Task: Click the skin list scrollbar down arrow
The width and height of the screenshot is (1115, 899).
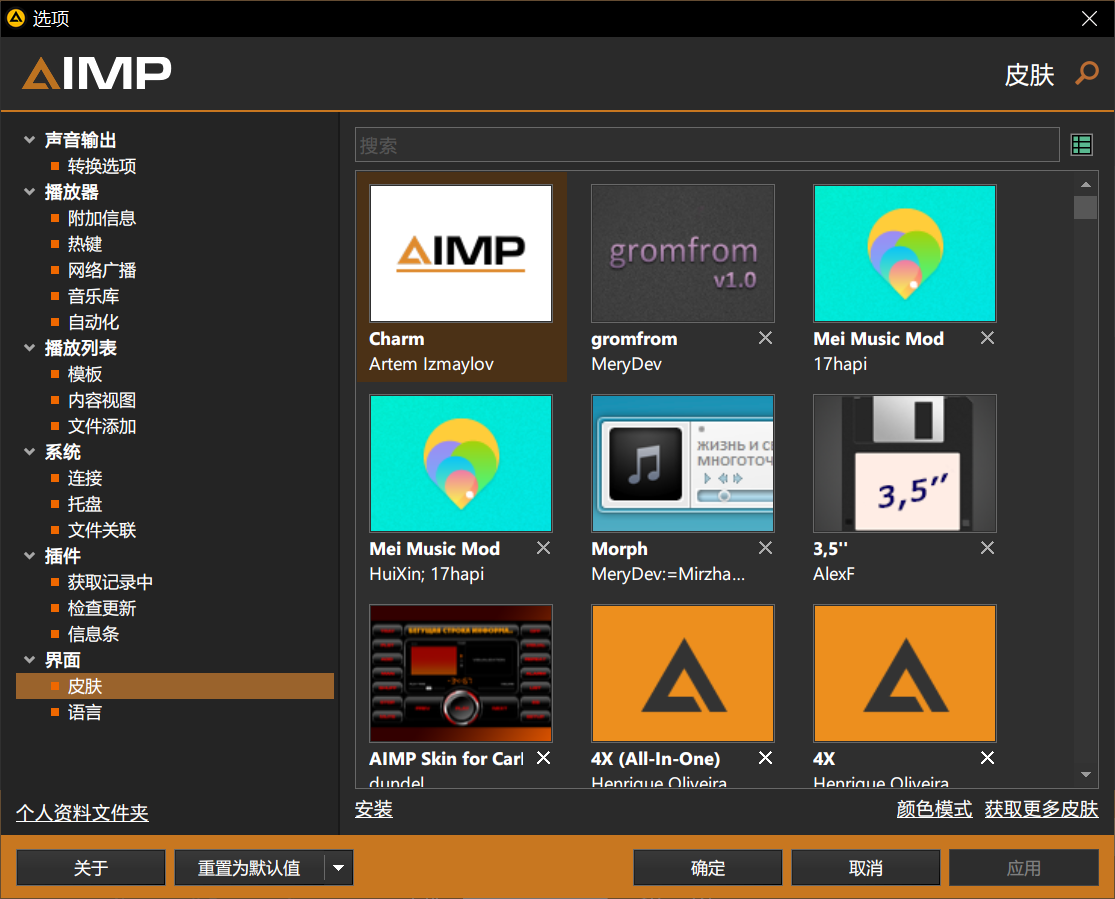Action: click(x=1085, y=775)
